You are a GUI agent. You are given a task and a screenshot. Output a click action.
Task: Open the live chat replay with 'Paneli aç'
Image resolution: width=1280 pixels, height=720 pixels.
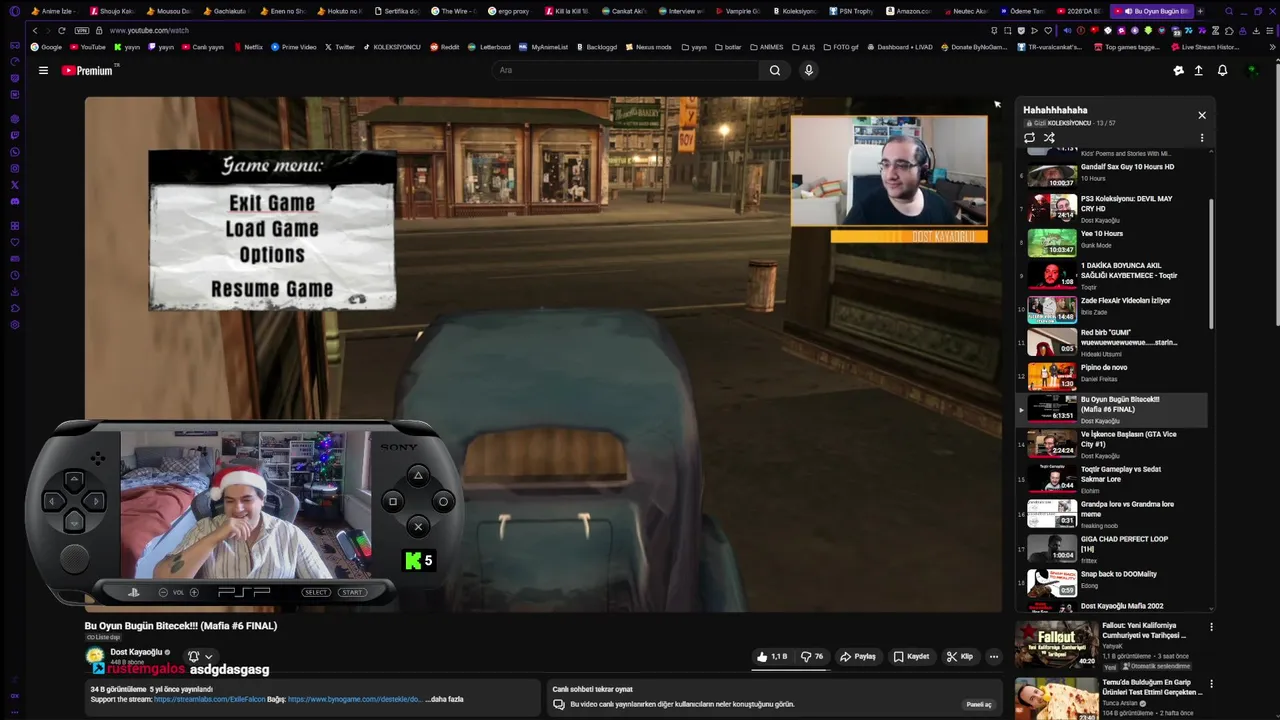979,704
